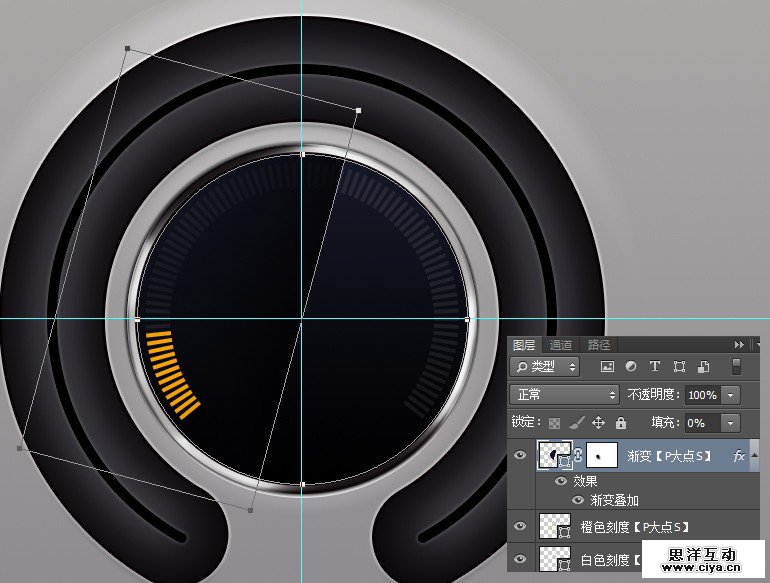Toggle layer filtering on/off switch
This screenshot has width=770, height=583.
click(x=737, y=367)
